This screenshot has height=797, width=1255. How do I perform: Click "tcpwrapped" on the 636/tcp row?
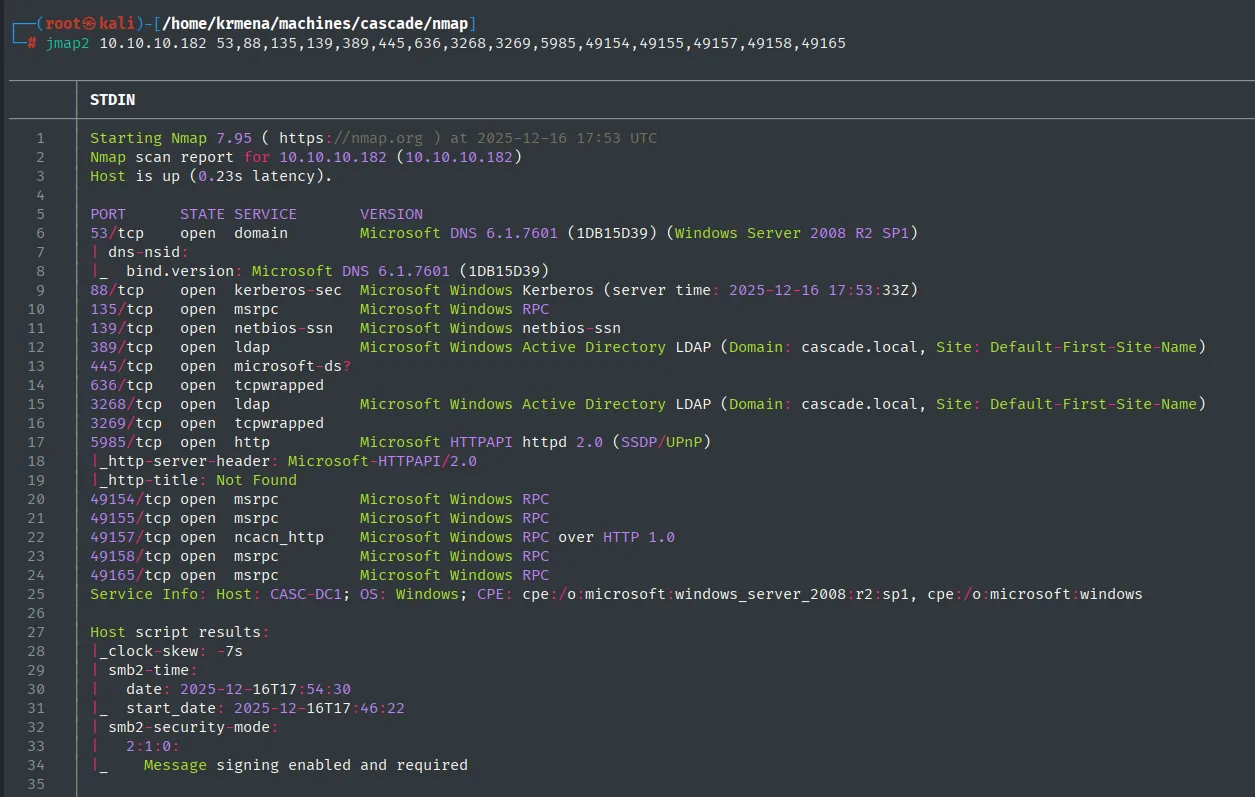(x=279, y=385)
